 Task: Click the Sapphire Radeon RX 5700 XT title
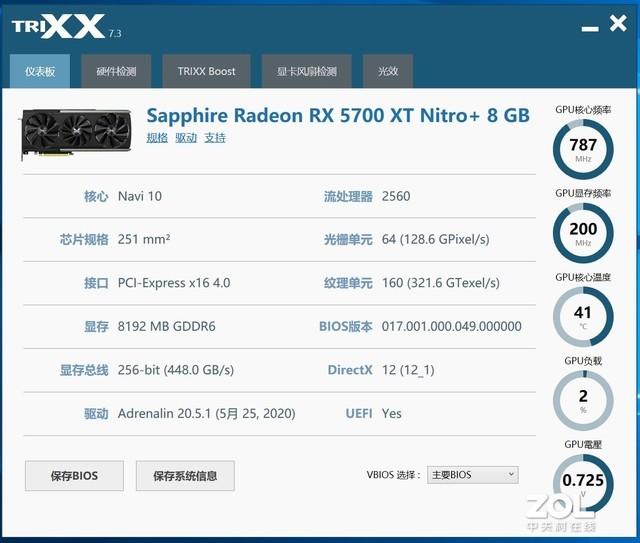click(338, 115)
